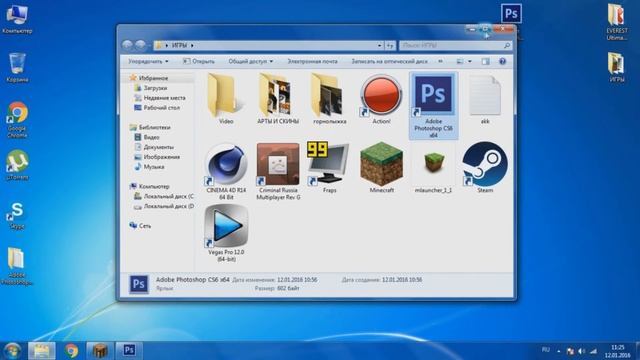640x360 pixels.
Task: Go back with the Explorer back arrow
Action: 127,45
